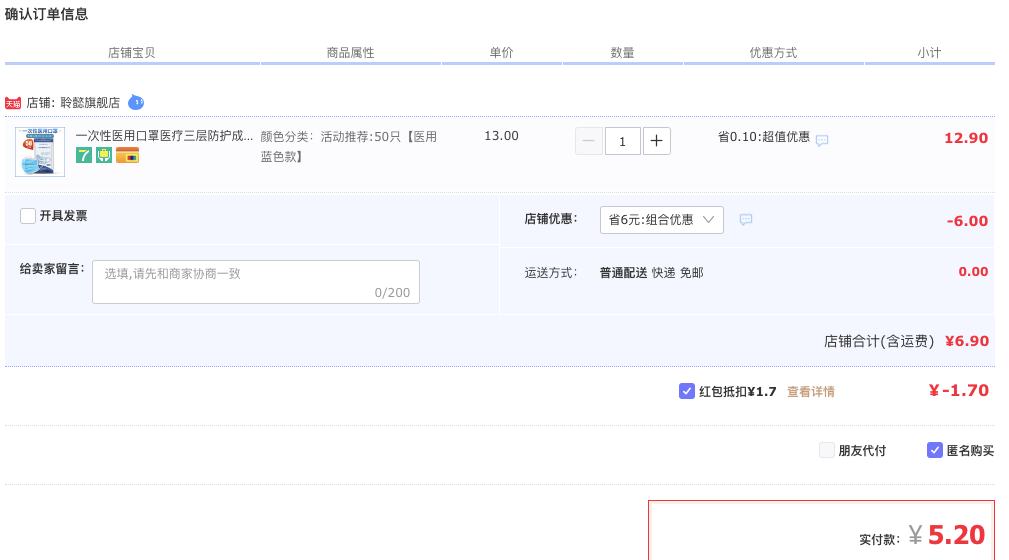1009x560 pixels.
Task: Click the quantity input field
Action: coord(622,141)
